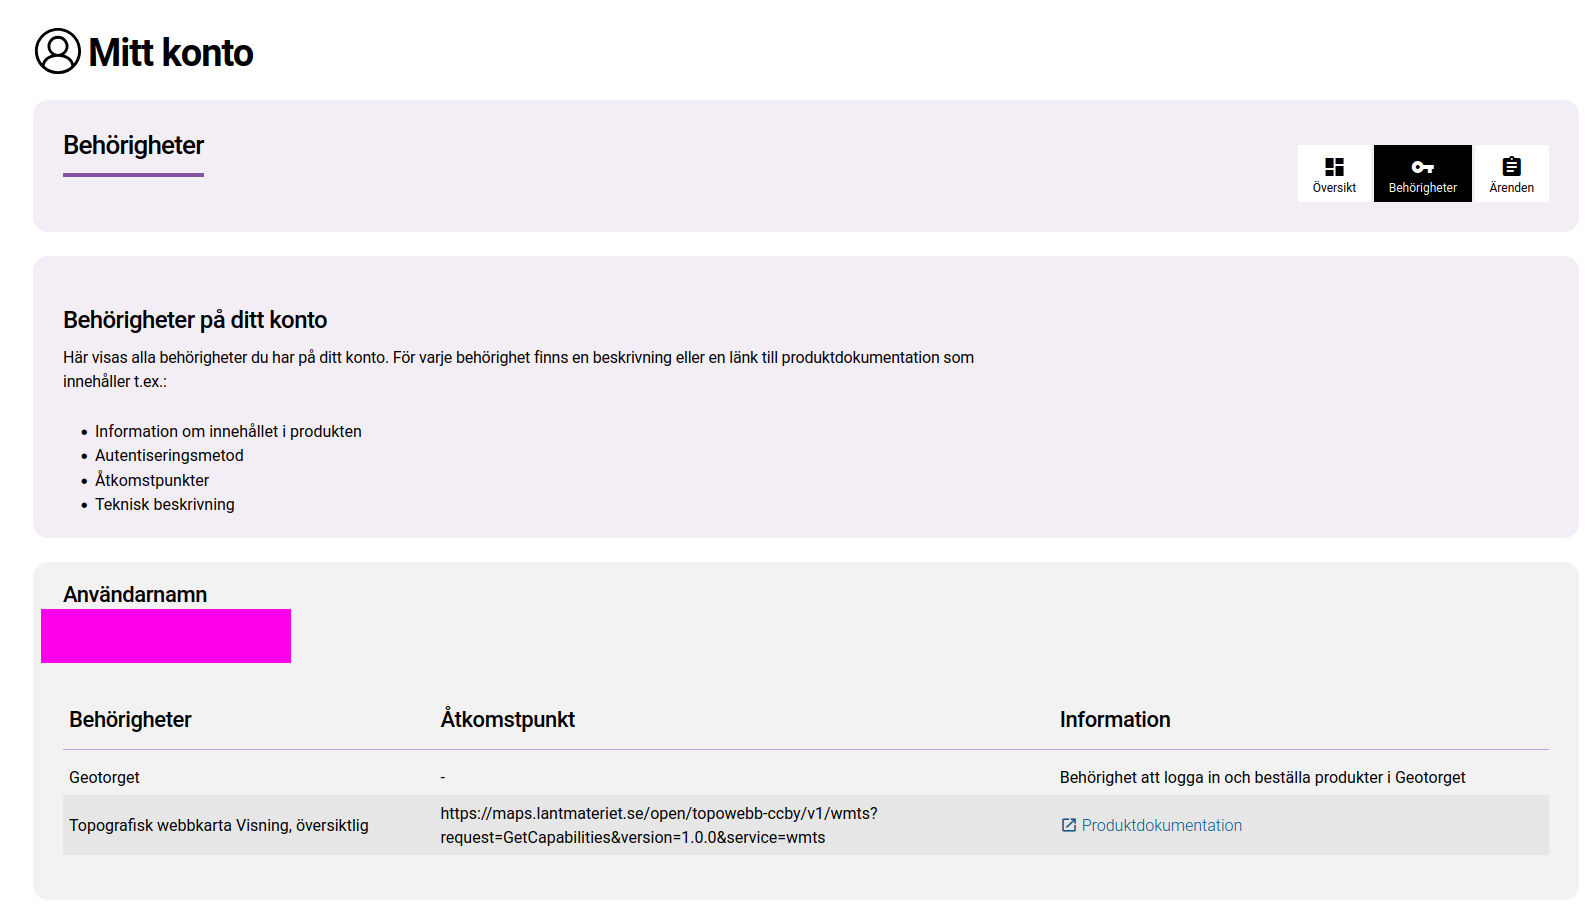Click the Information column header
Viewport: 1596px width, 916px height.
tap(1114, 720)
